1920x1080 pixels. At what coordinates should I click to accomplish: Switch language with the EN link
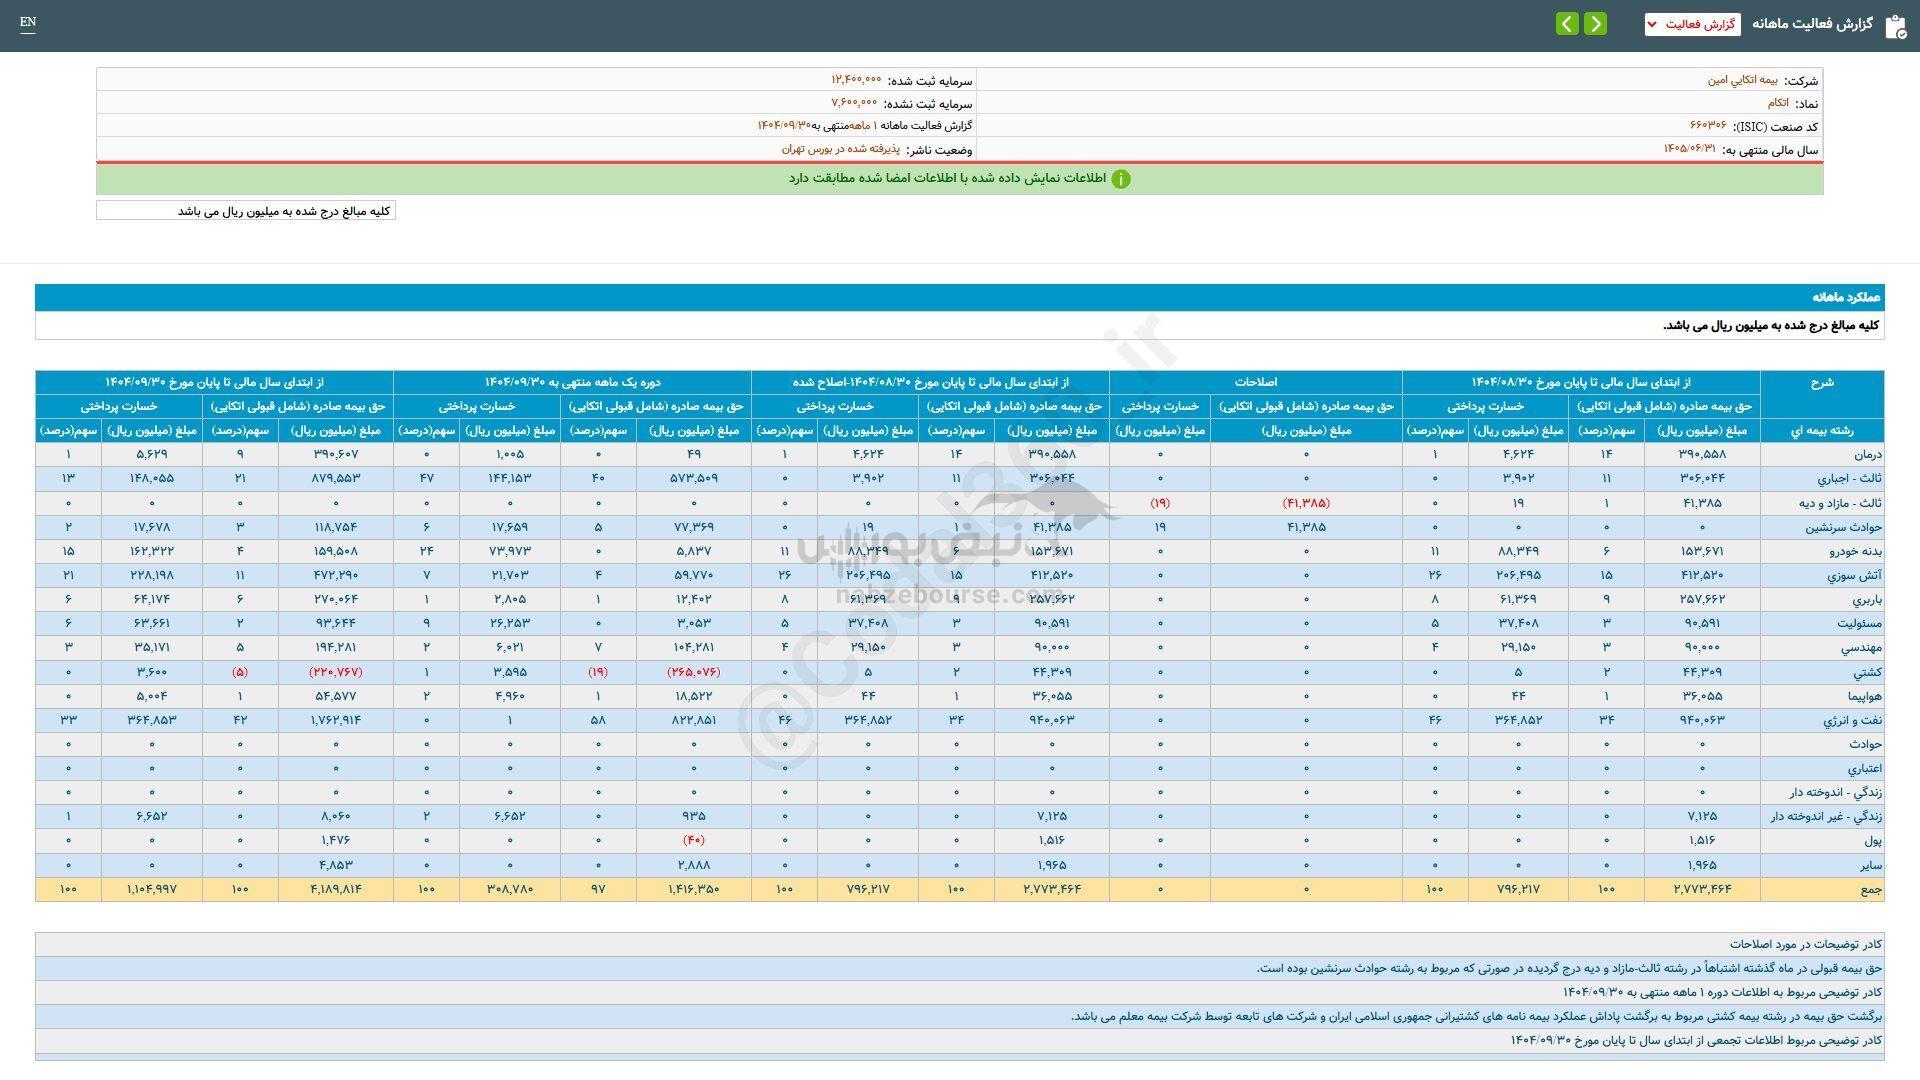coord(28,22)
